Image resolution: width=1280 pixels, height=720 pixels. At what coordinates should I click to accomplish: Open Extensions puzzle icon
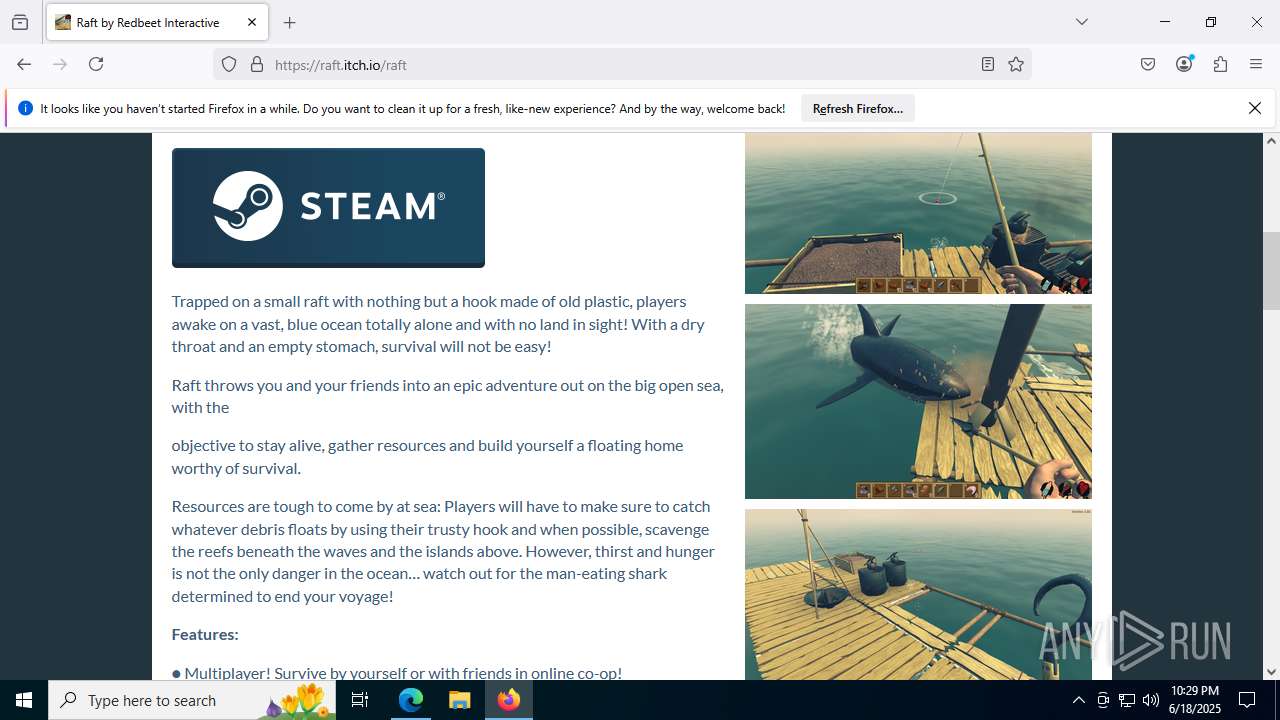click(1220, 64)
